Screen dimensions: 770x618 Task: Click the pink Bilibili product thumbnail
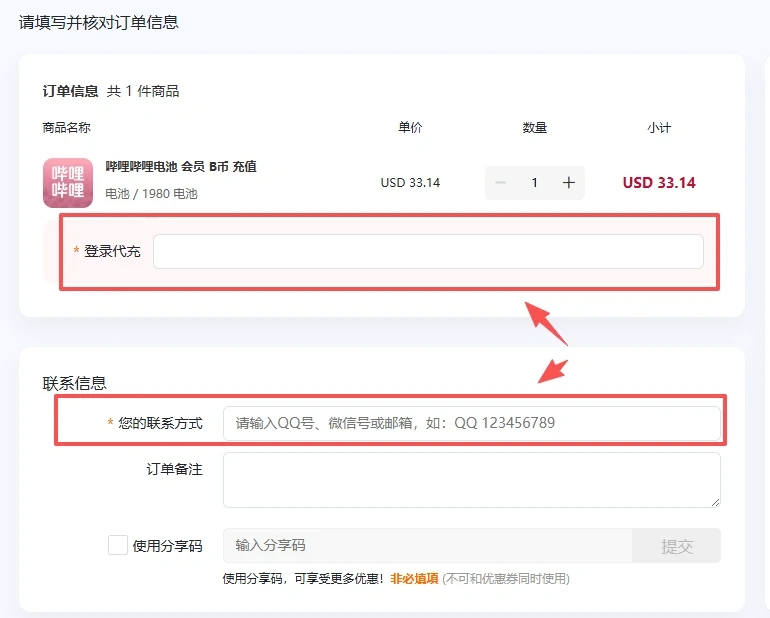click(x=68, y=182)
